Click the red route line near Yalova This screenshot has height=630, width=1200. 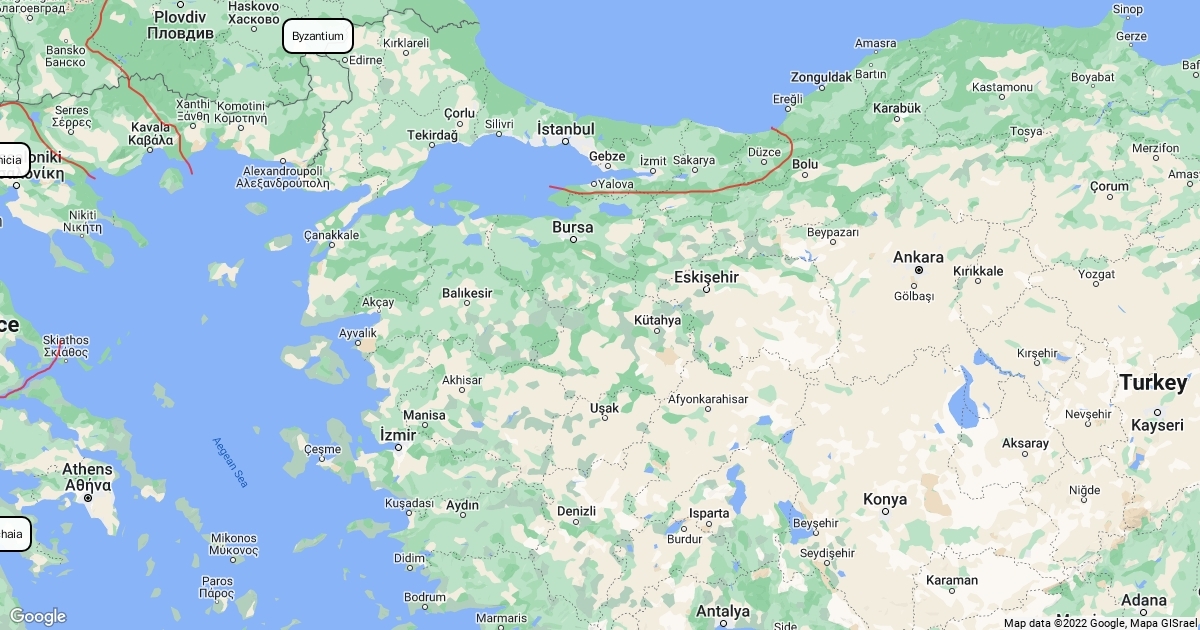click(640, 191)
